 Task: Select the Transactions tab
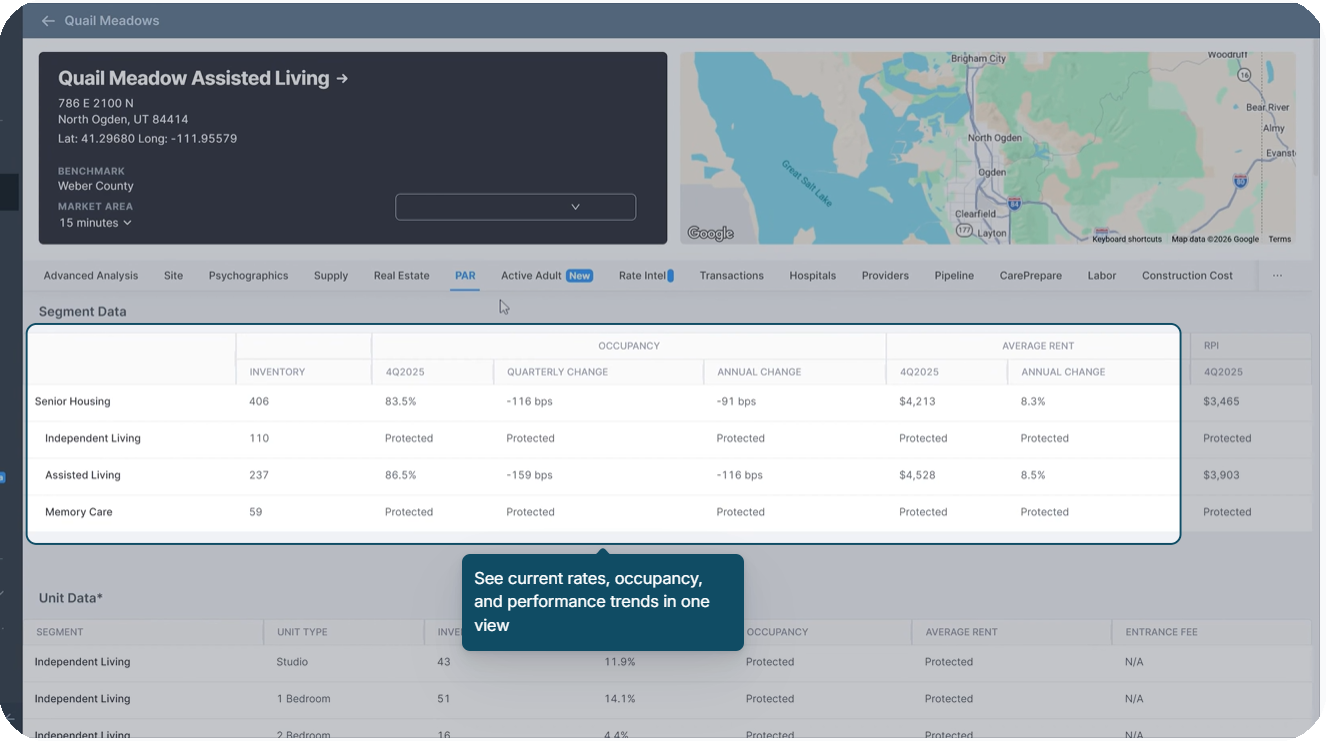coord(731,276)
